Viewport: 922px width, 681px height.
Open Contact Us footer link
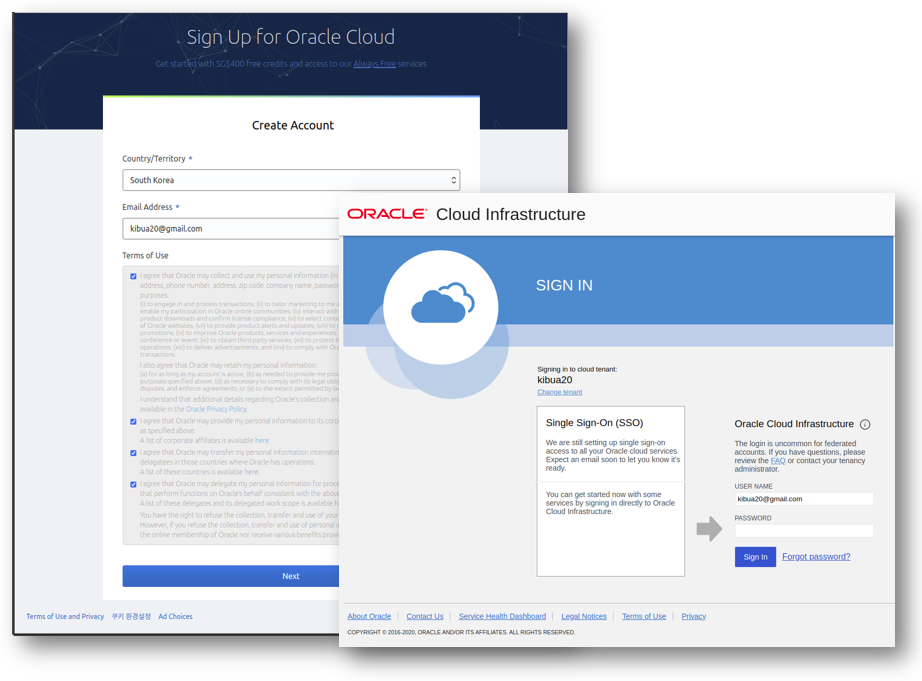coord(425,616)
